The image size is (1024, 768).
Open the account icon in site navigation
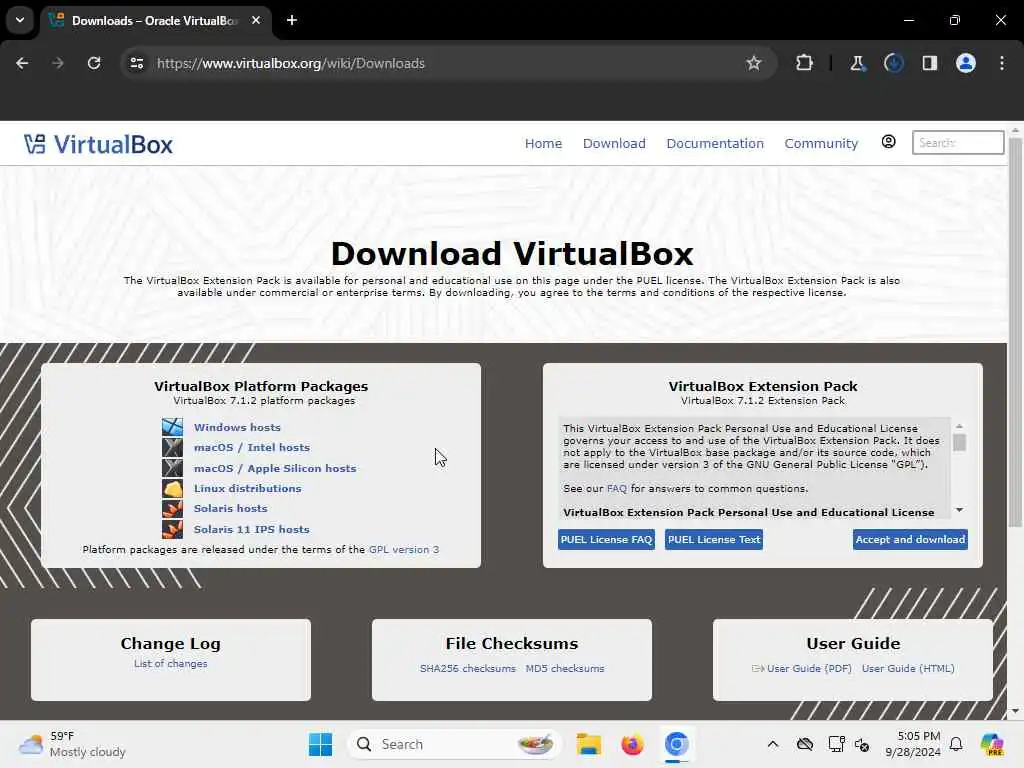(888, 142)
